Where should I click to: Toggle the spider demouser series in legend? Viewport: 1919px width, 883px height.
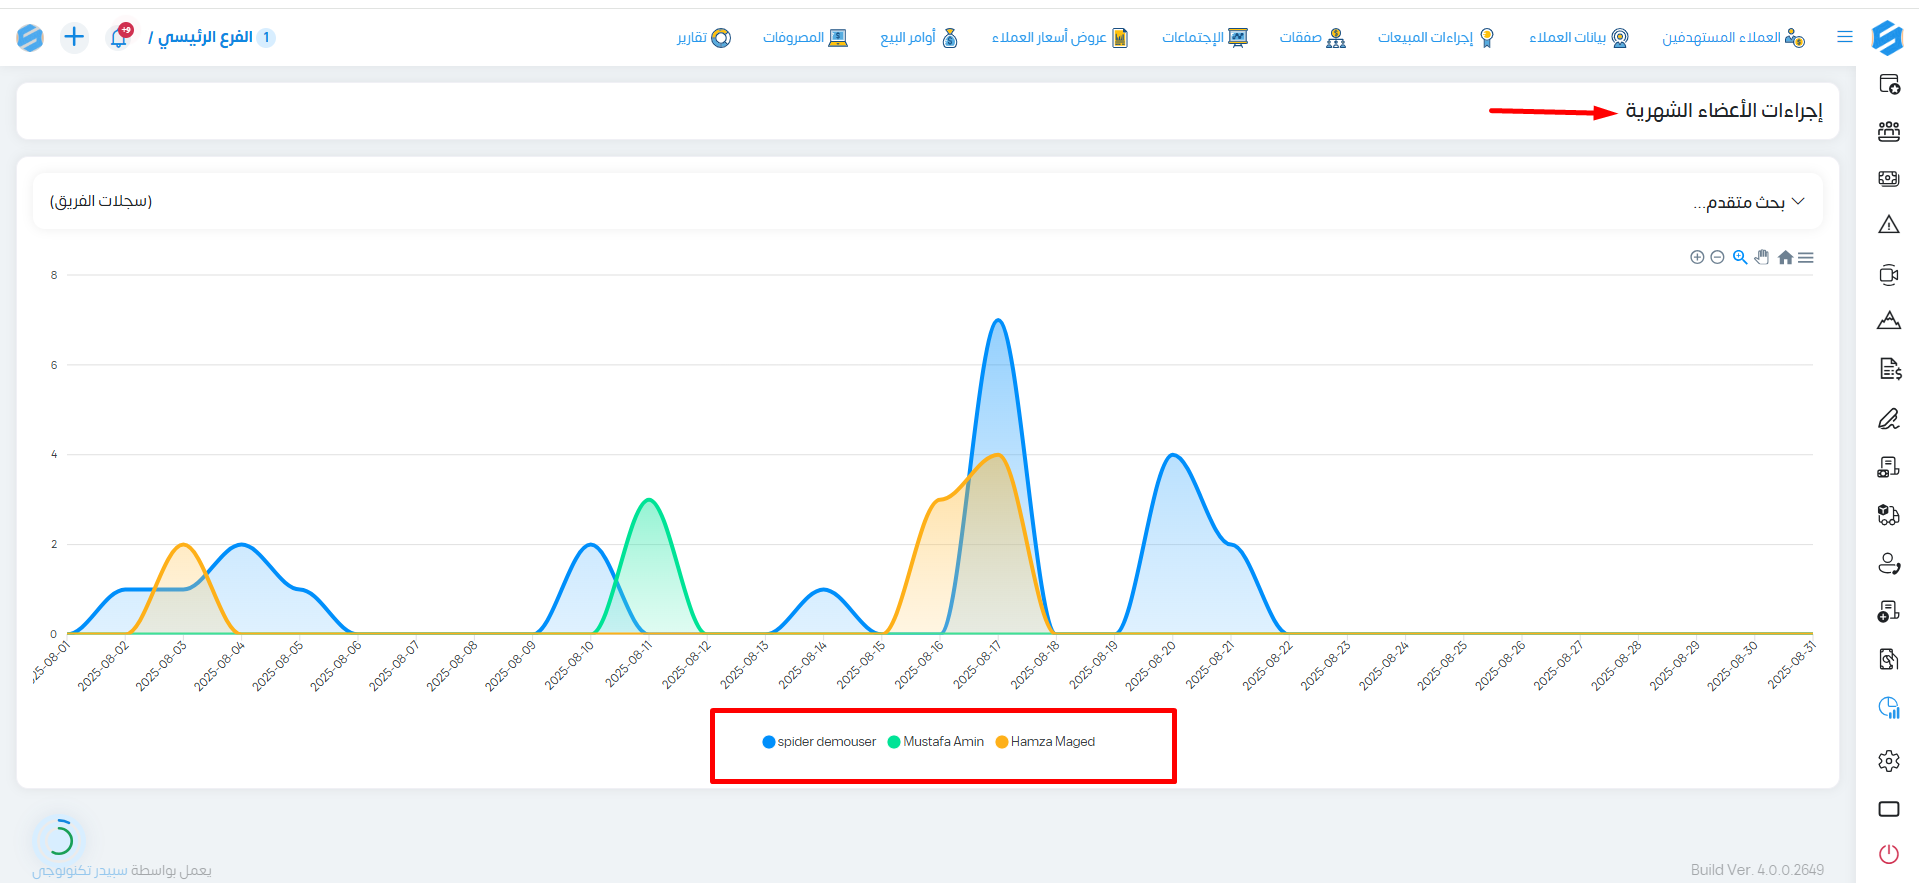pos(819,742)
